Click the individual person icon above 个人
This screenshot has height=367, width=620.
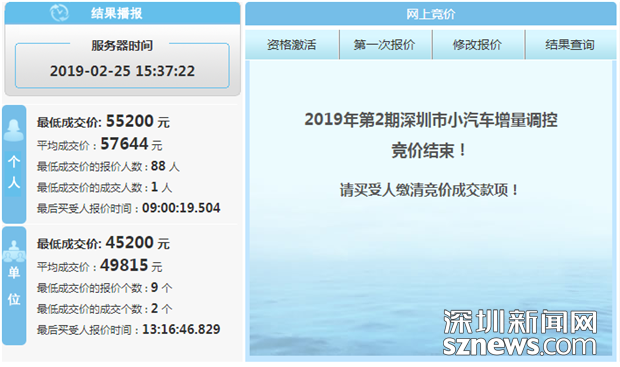point(14,130)
